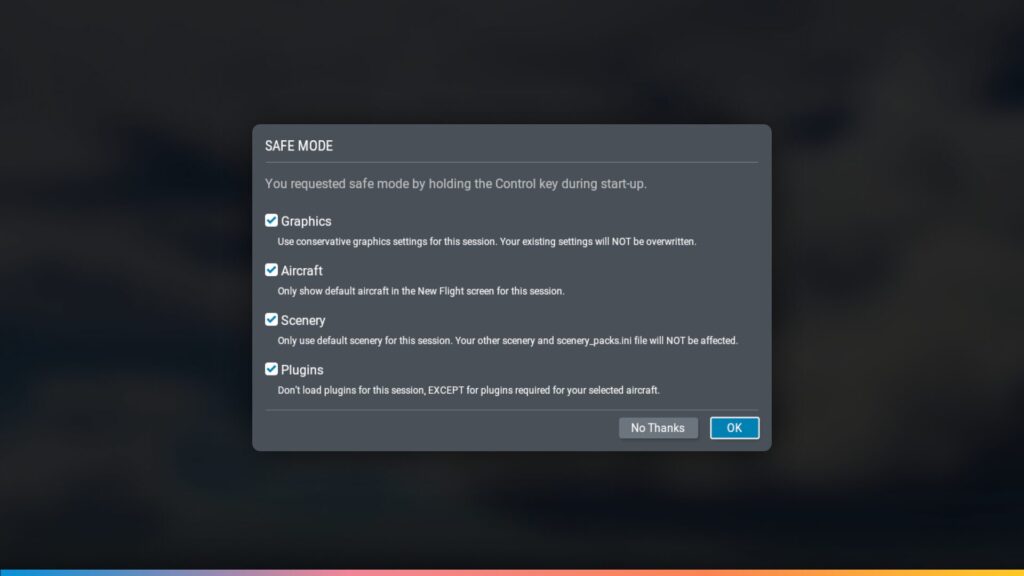Click the SAFE MODE dialog title
Viewport: 1024px width, 576px height.
298,146
